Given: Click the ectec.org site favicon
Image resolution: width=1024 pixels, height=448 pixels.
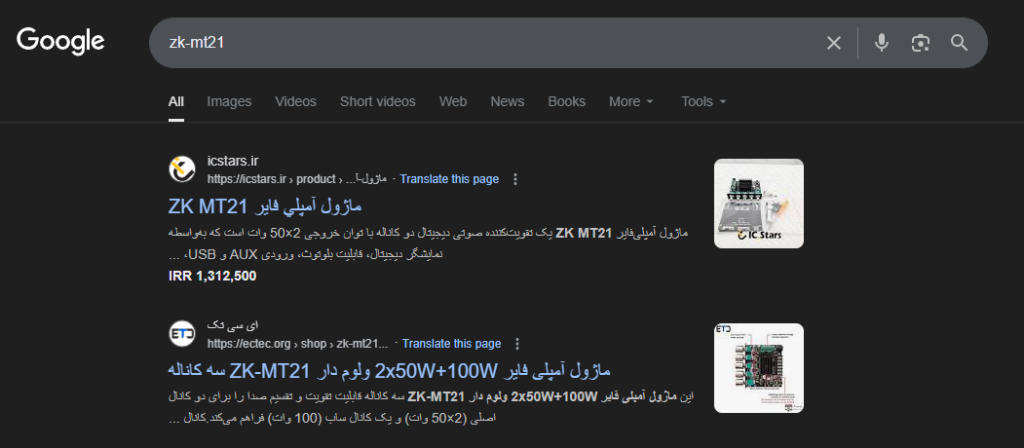Looking at the screenshot, I should tap(182, 334).
